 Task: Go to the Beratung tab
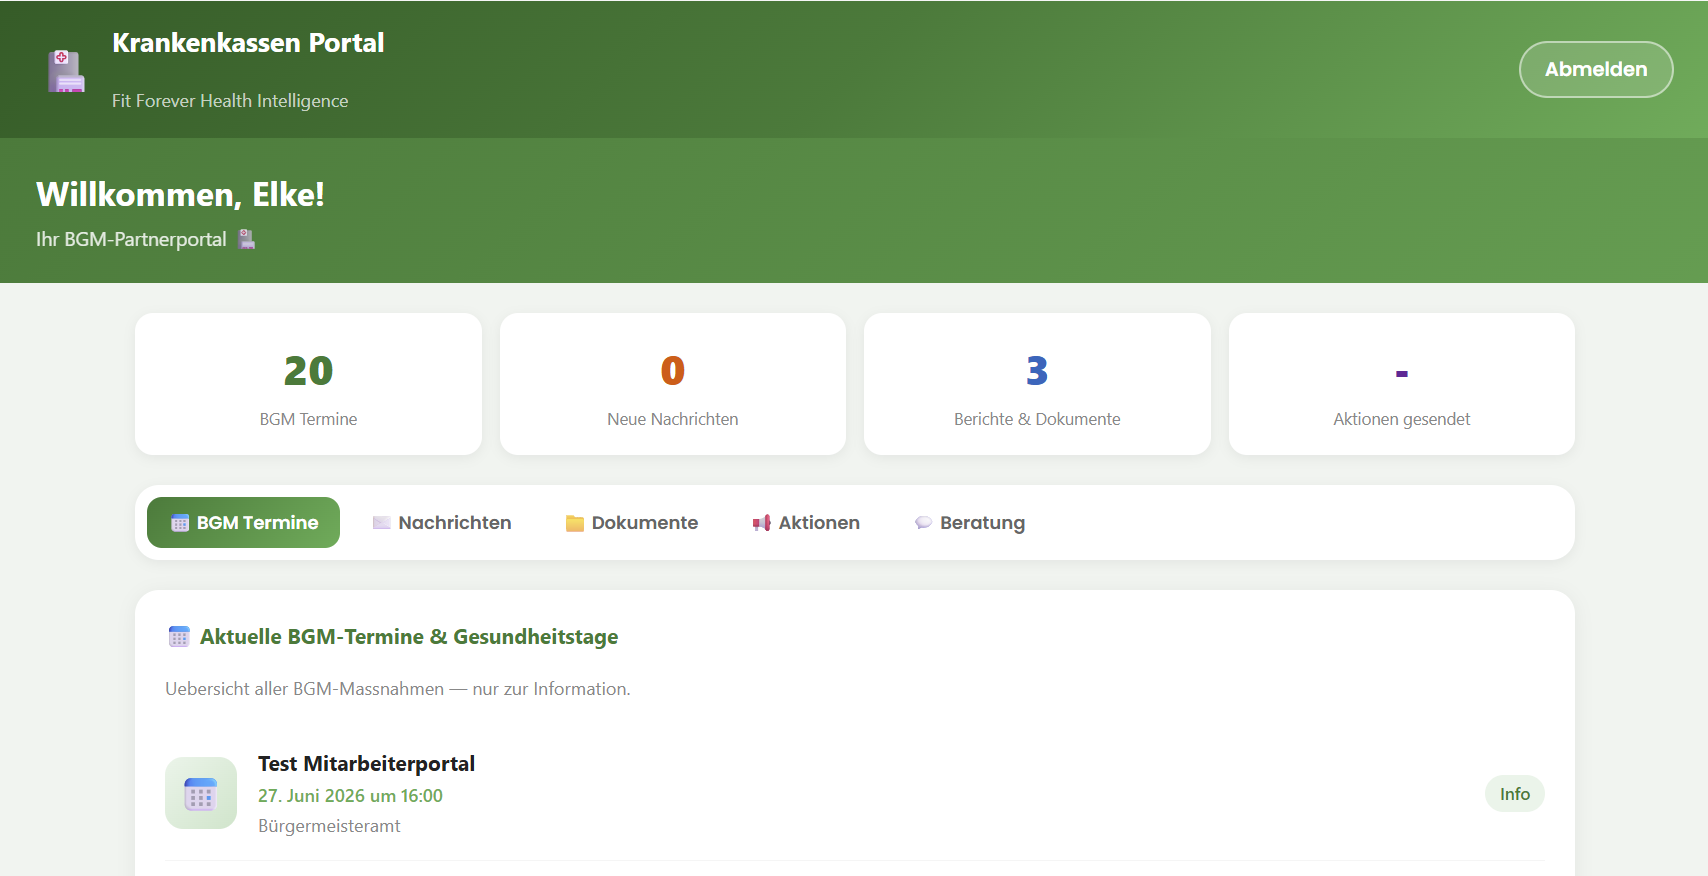click(970, 523)
